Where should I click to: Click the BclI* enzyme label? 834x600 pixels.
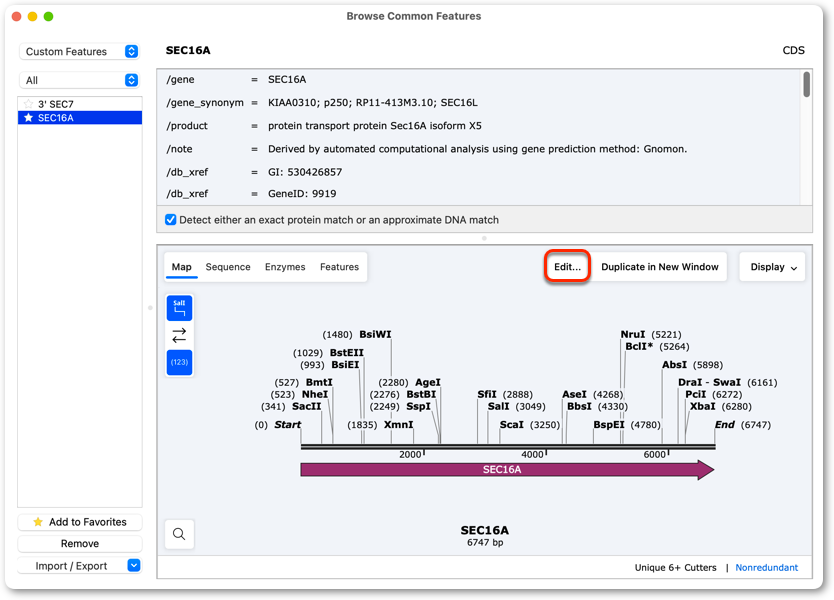[x=639, y=346]
